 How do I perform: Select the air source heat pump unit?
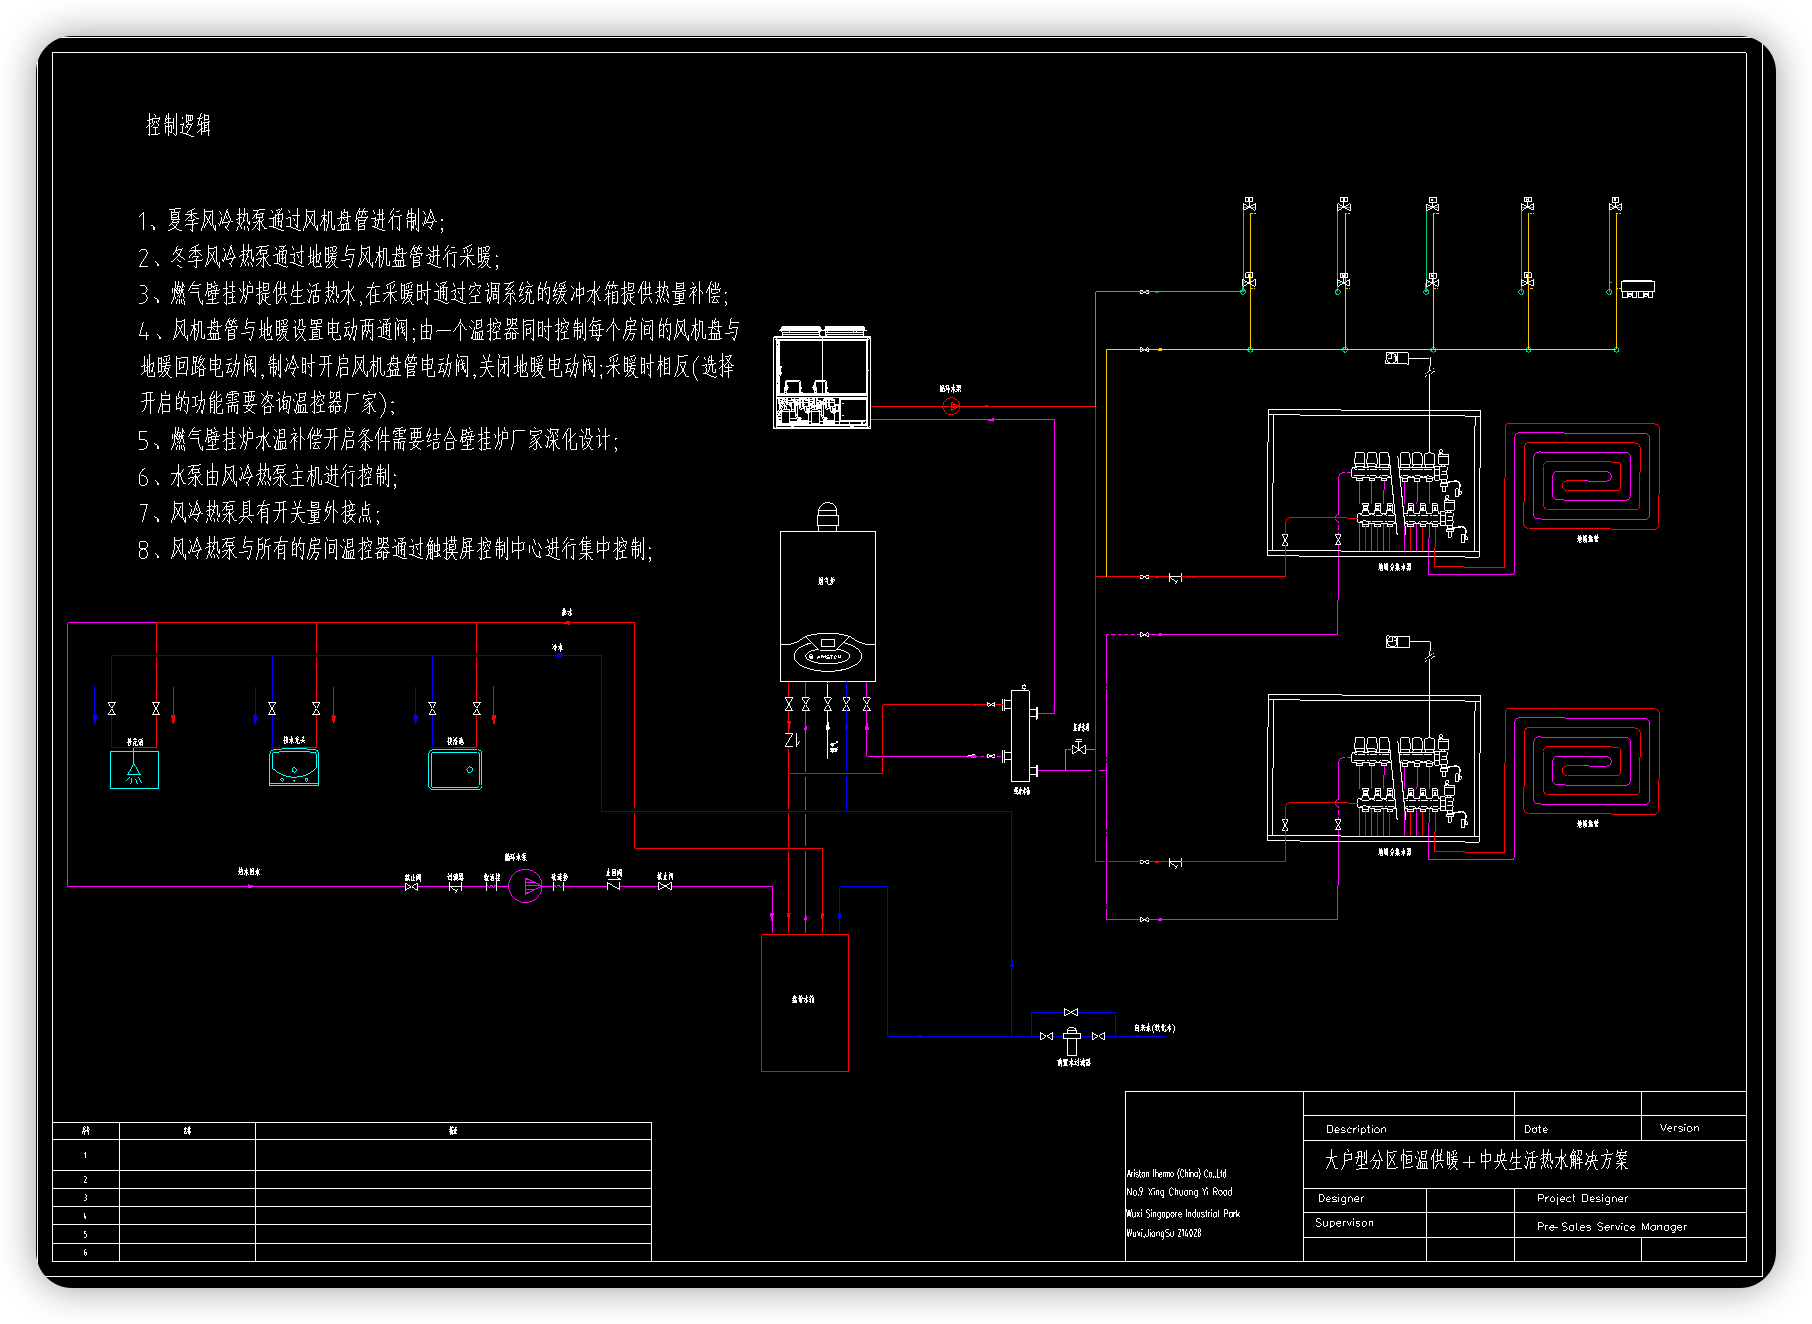(x=822, y=378)
